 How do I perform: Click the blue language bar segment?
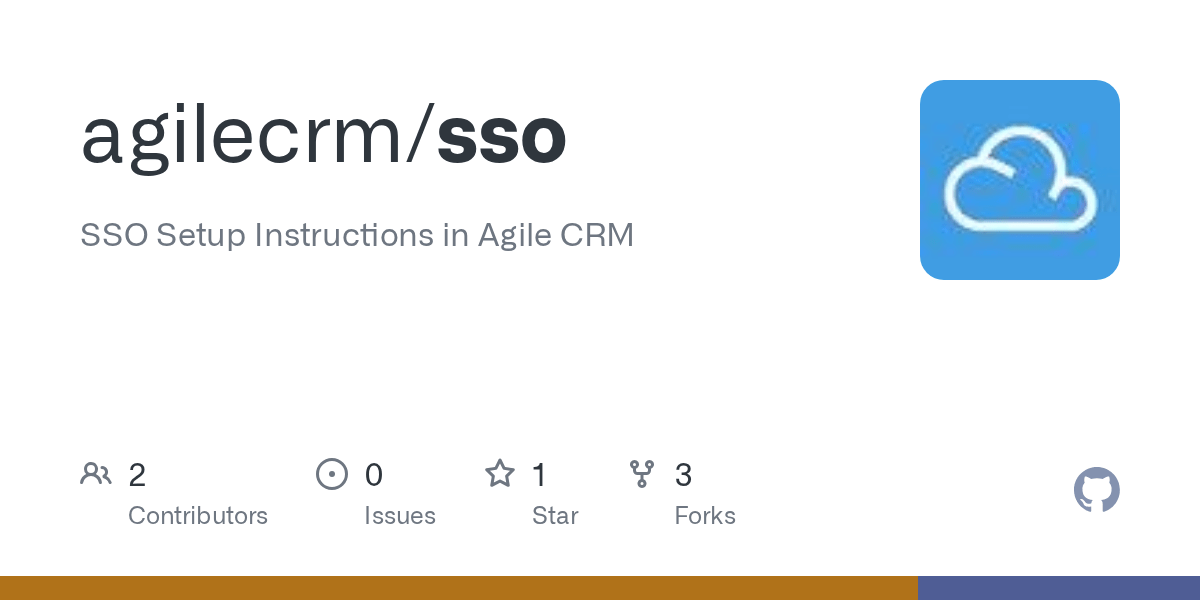point(1058,588)
